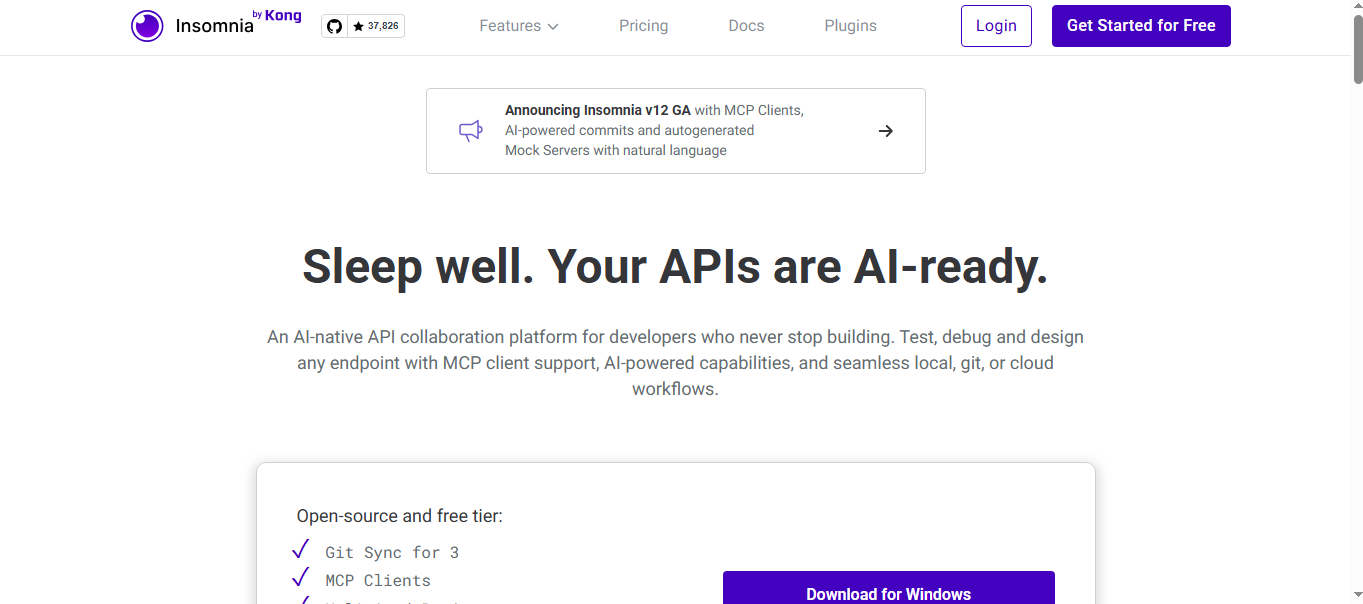The width and height of the screenshot is (1363, 604).
Task: Click the by Kong label
Action: click(277, 16)
